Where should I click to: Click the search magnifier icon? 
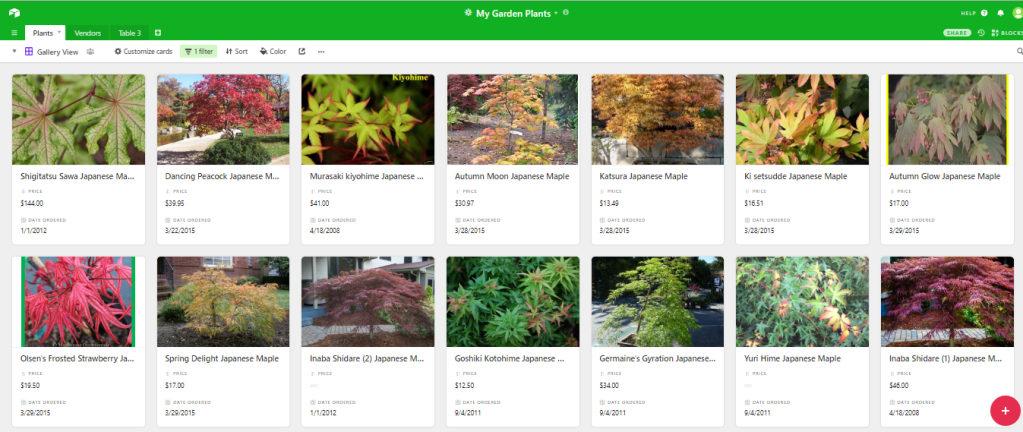[1020, 51]
